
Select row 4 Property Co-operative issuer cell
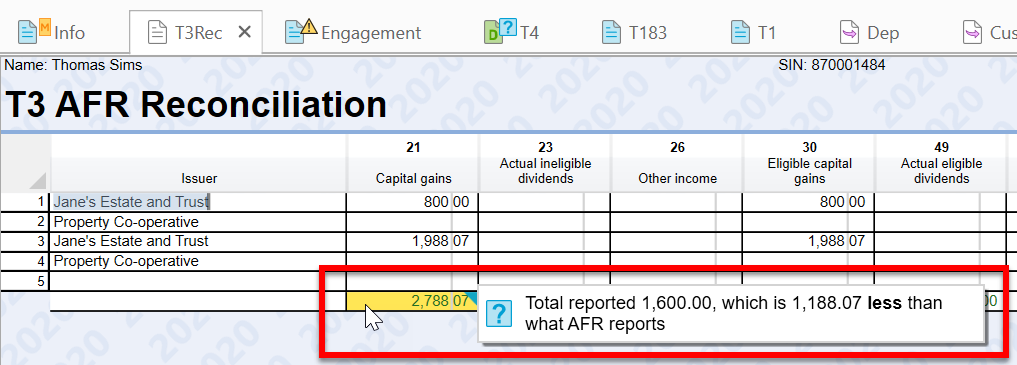(198, 261)
